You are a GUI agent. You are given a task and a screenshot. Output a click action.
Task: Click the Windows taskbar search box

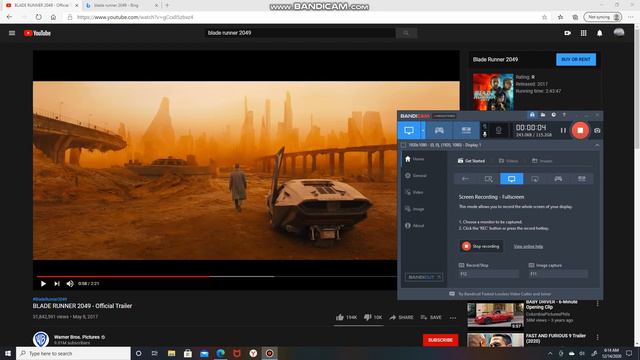click(x=73, y=353)
